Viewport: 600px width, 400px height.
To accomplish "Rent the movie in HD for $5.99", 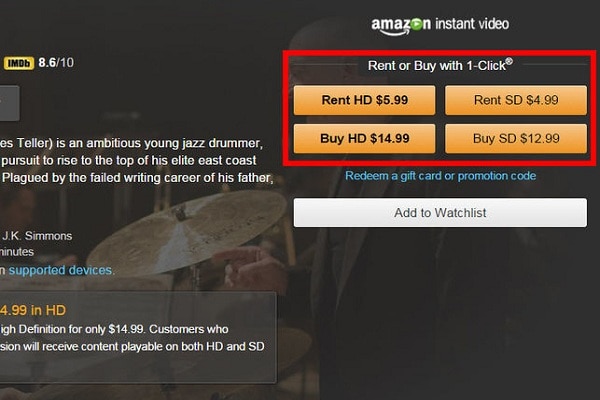I will (365, 100).
